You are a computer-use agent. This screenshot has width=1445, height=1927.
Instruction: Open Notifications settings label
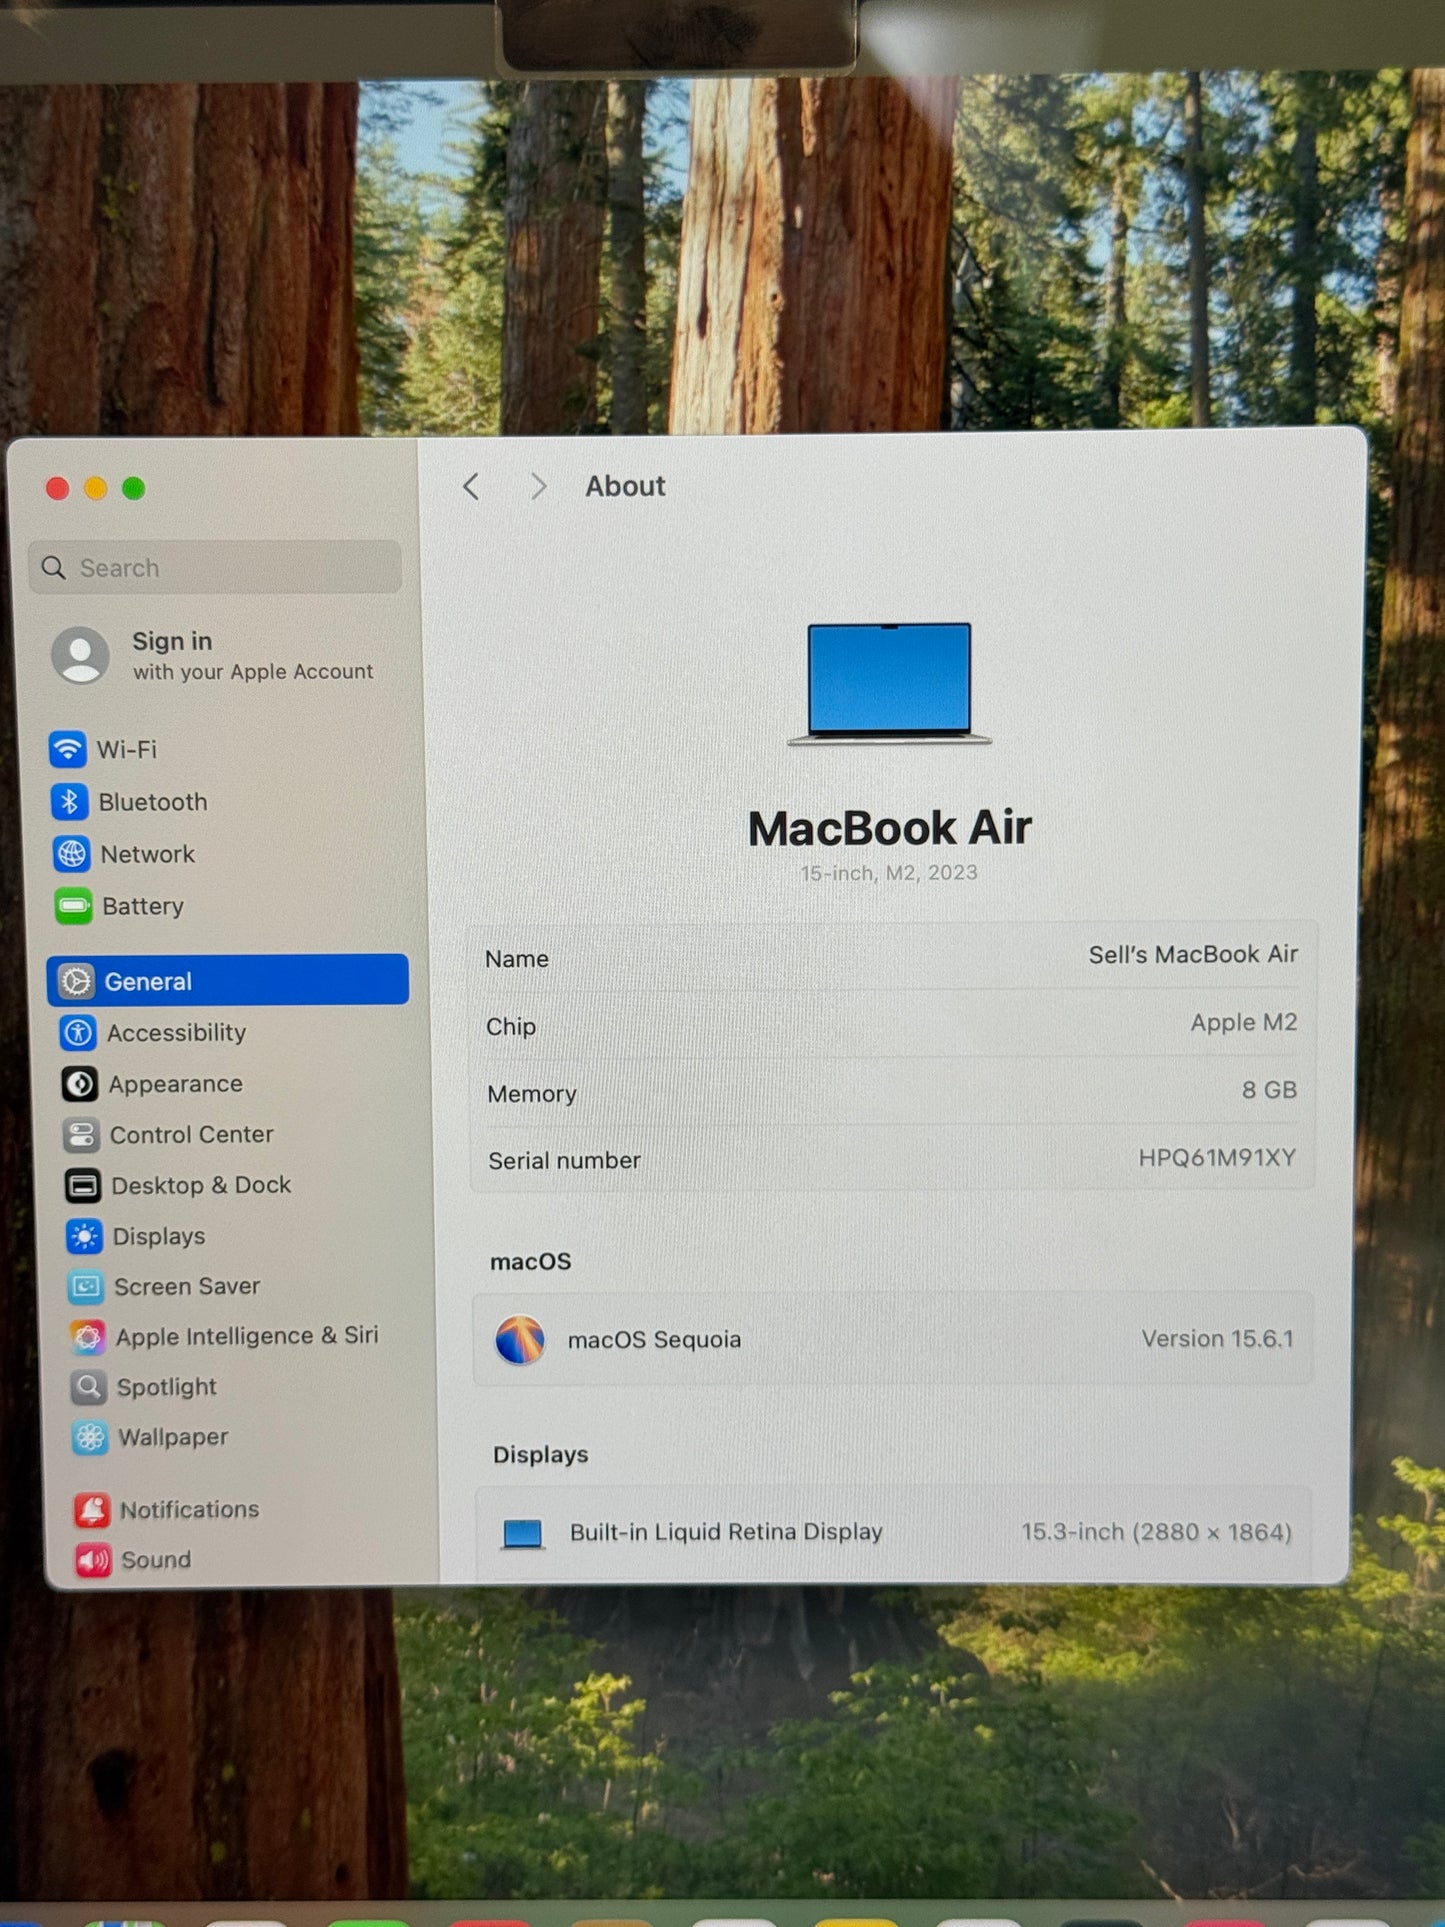(190, 1509)
